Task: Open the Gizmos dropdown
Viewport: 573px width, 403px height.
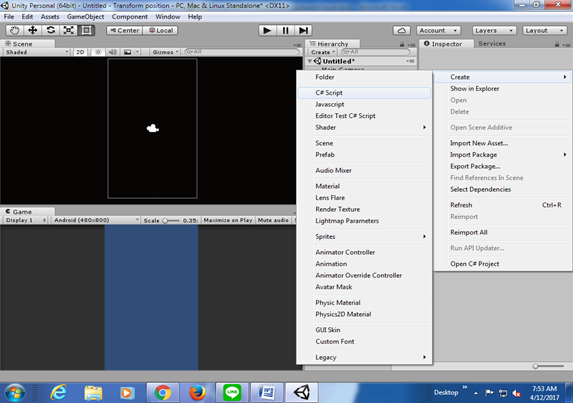Action: tap(166, 52)
